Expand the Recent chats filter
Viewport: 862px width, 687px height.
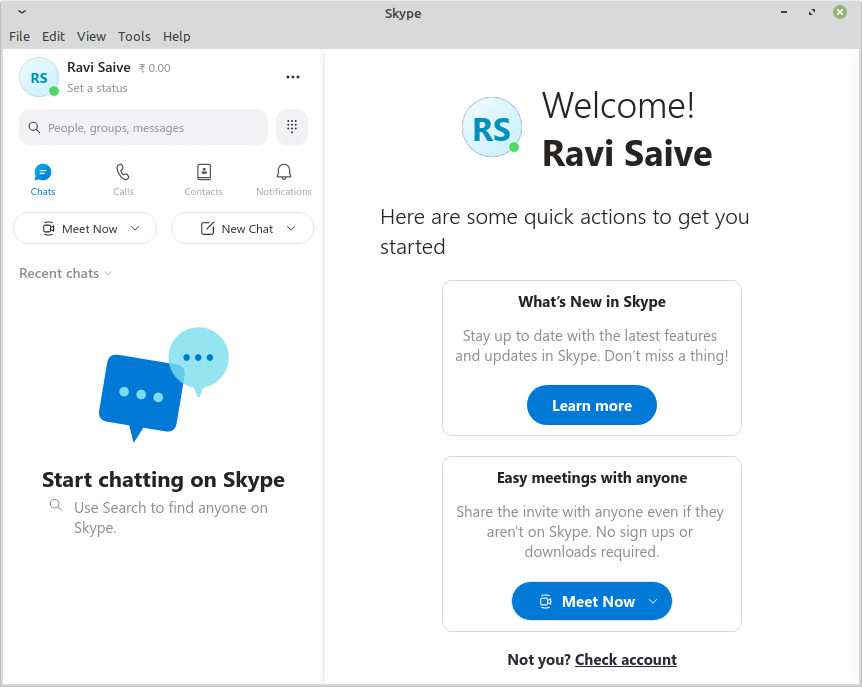coord(65,273)
